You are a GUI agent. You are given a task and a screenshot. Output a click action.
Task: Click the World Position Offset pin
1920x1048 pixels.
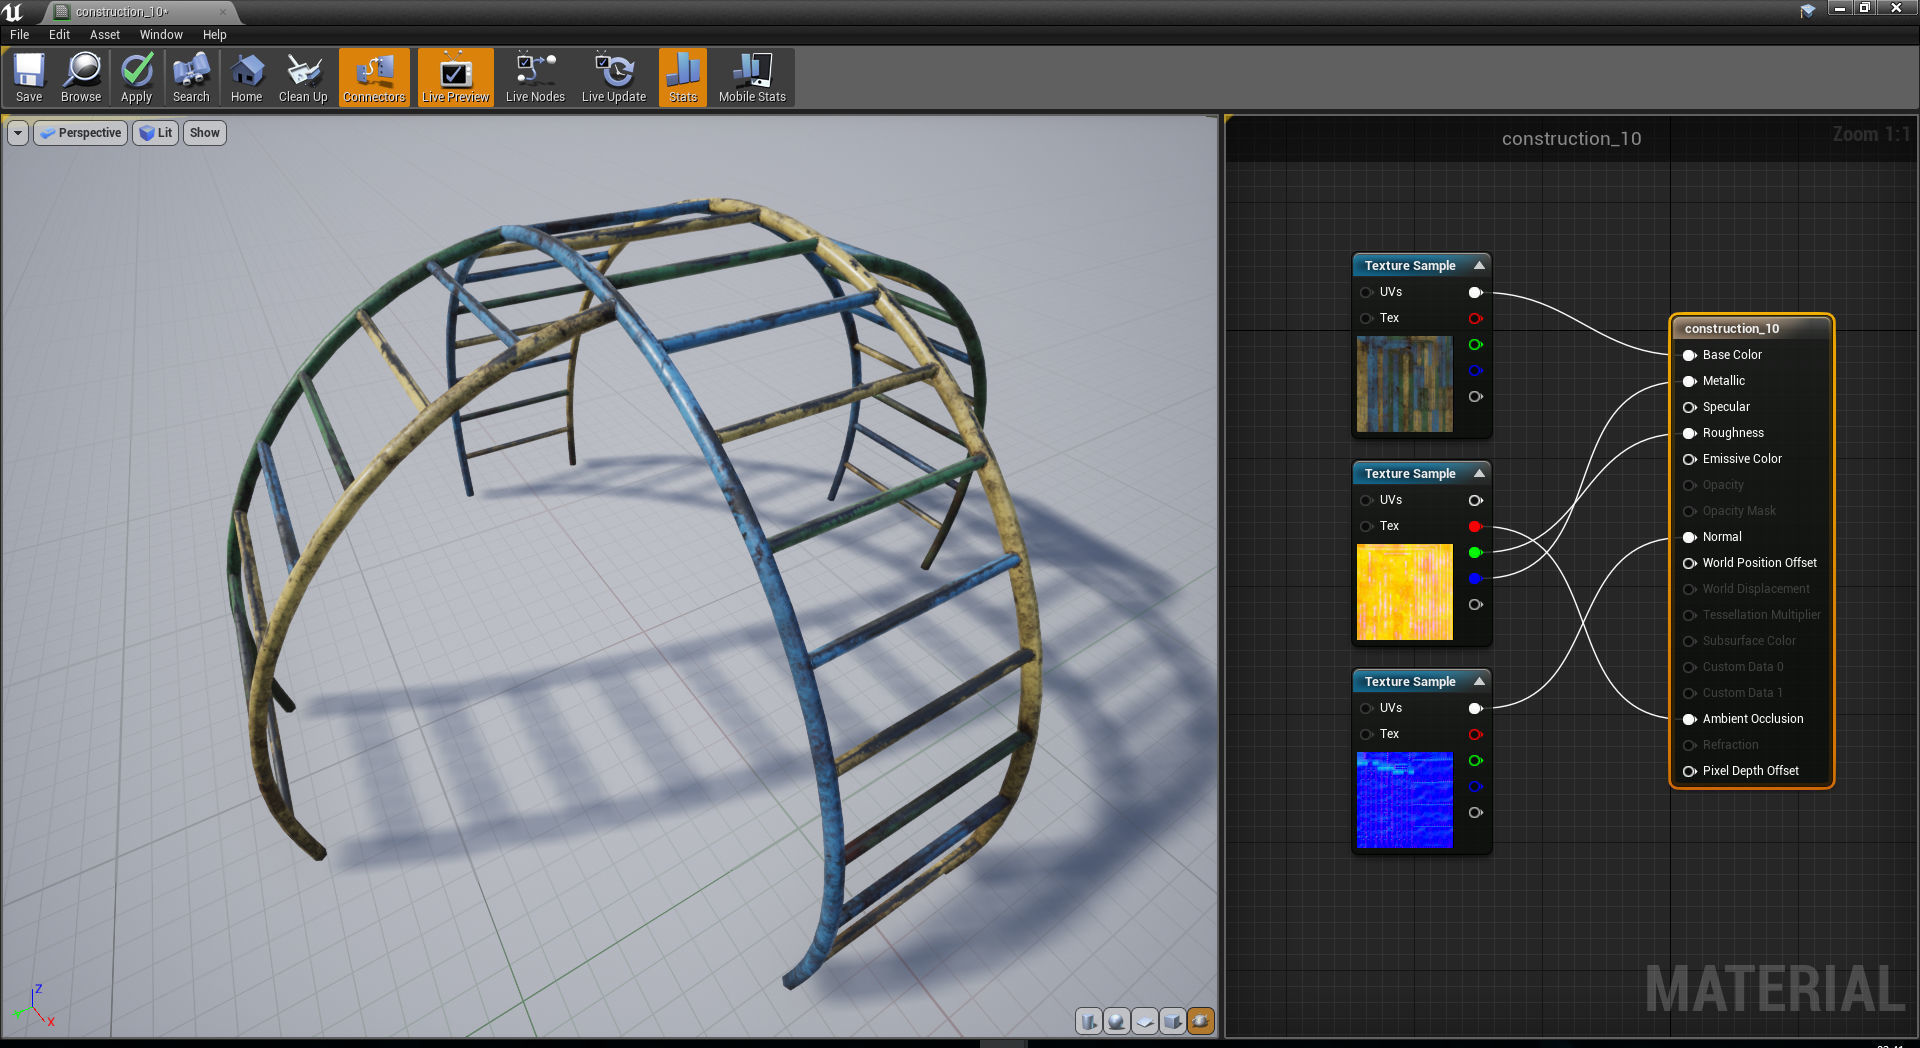point(1690,563)
